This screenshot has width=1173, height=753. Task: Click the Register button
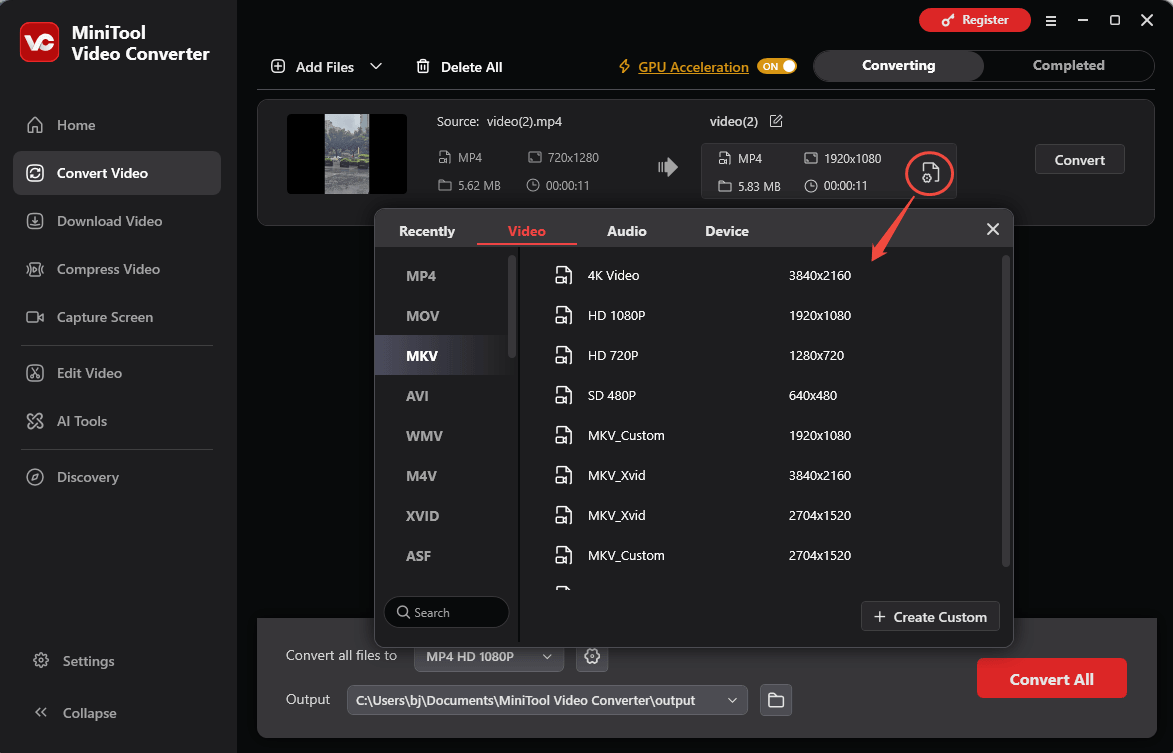[975, 20]
